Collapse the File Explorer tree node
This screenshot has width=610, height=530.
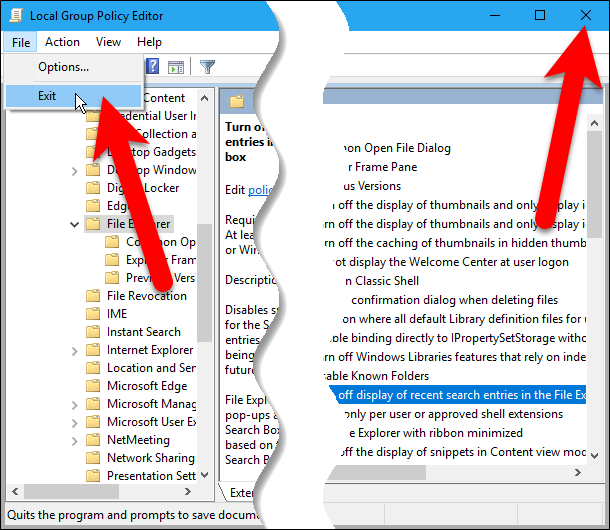(x=74, y=225)
